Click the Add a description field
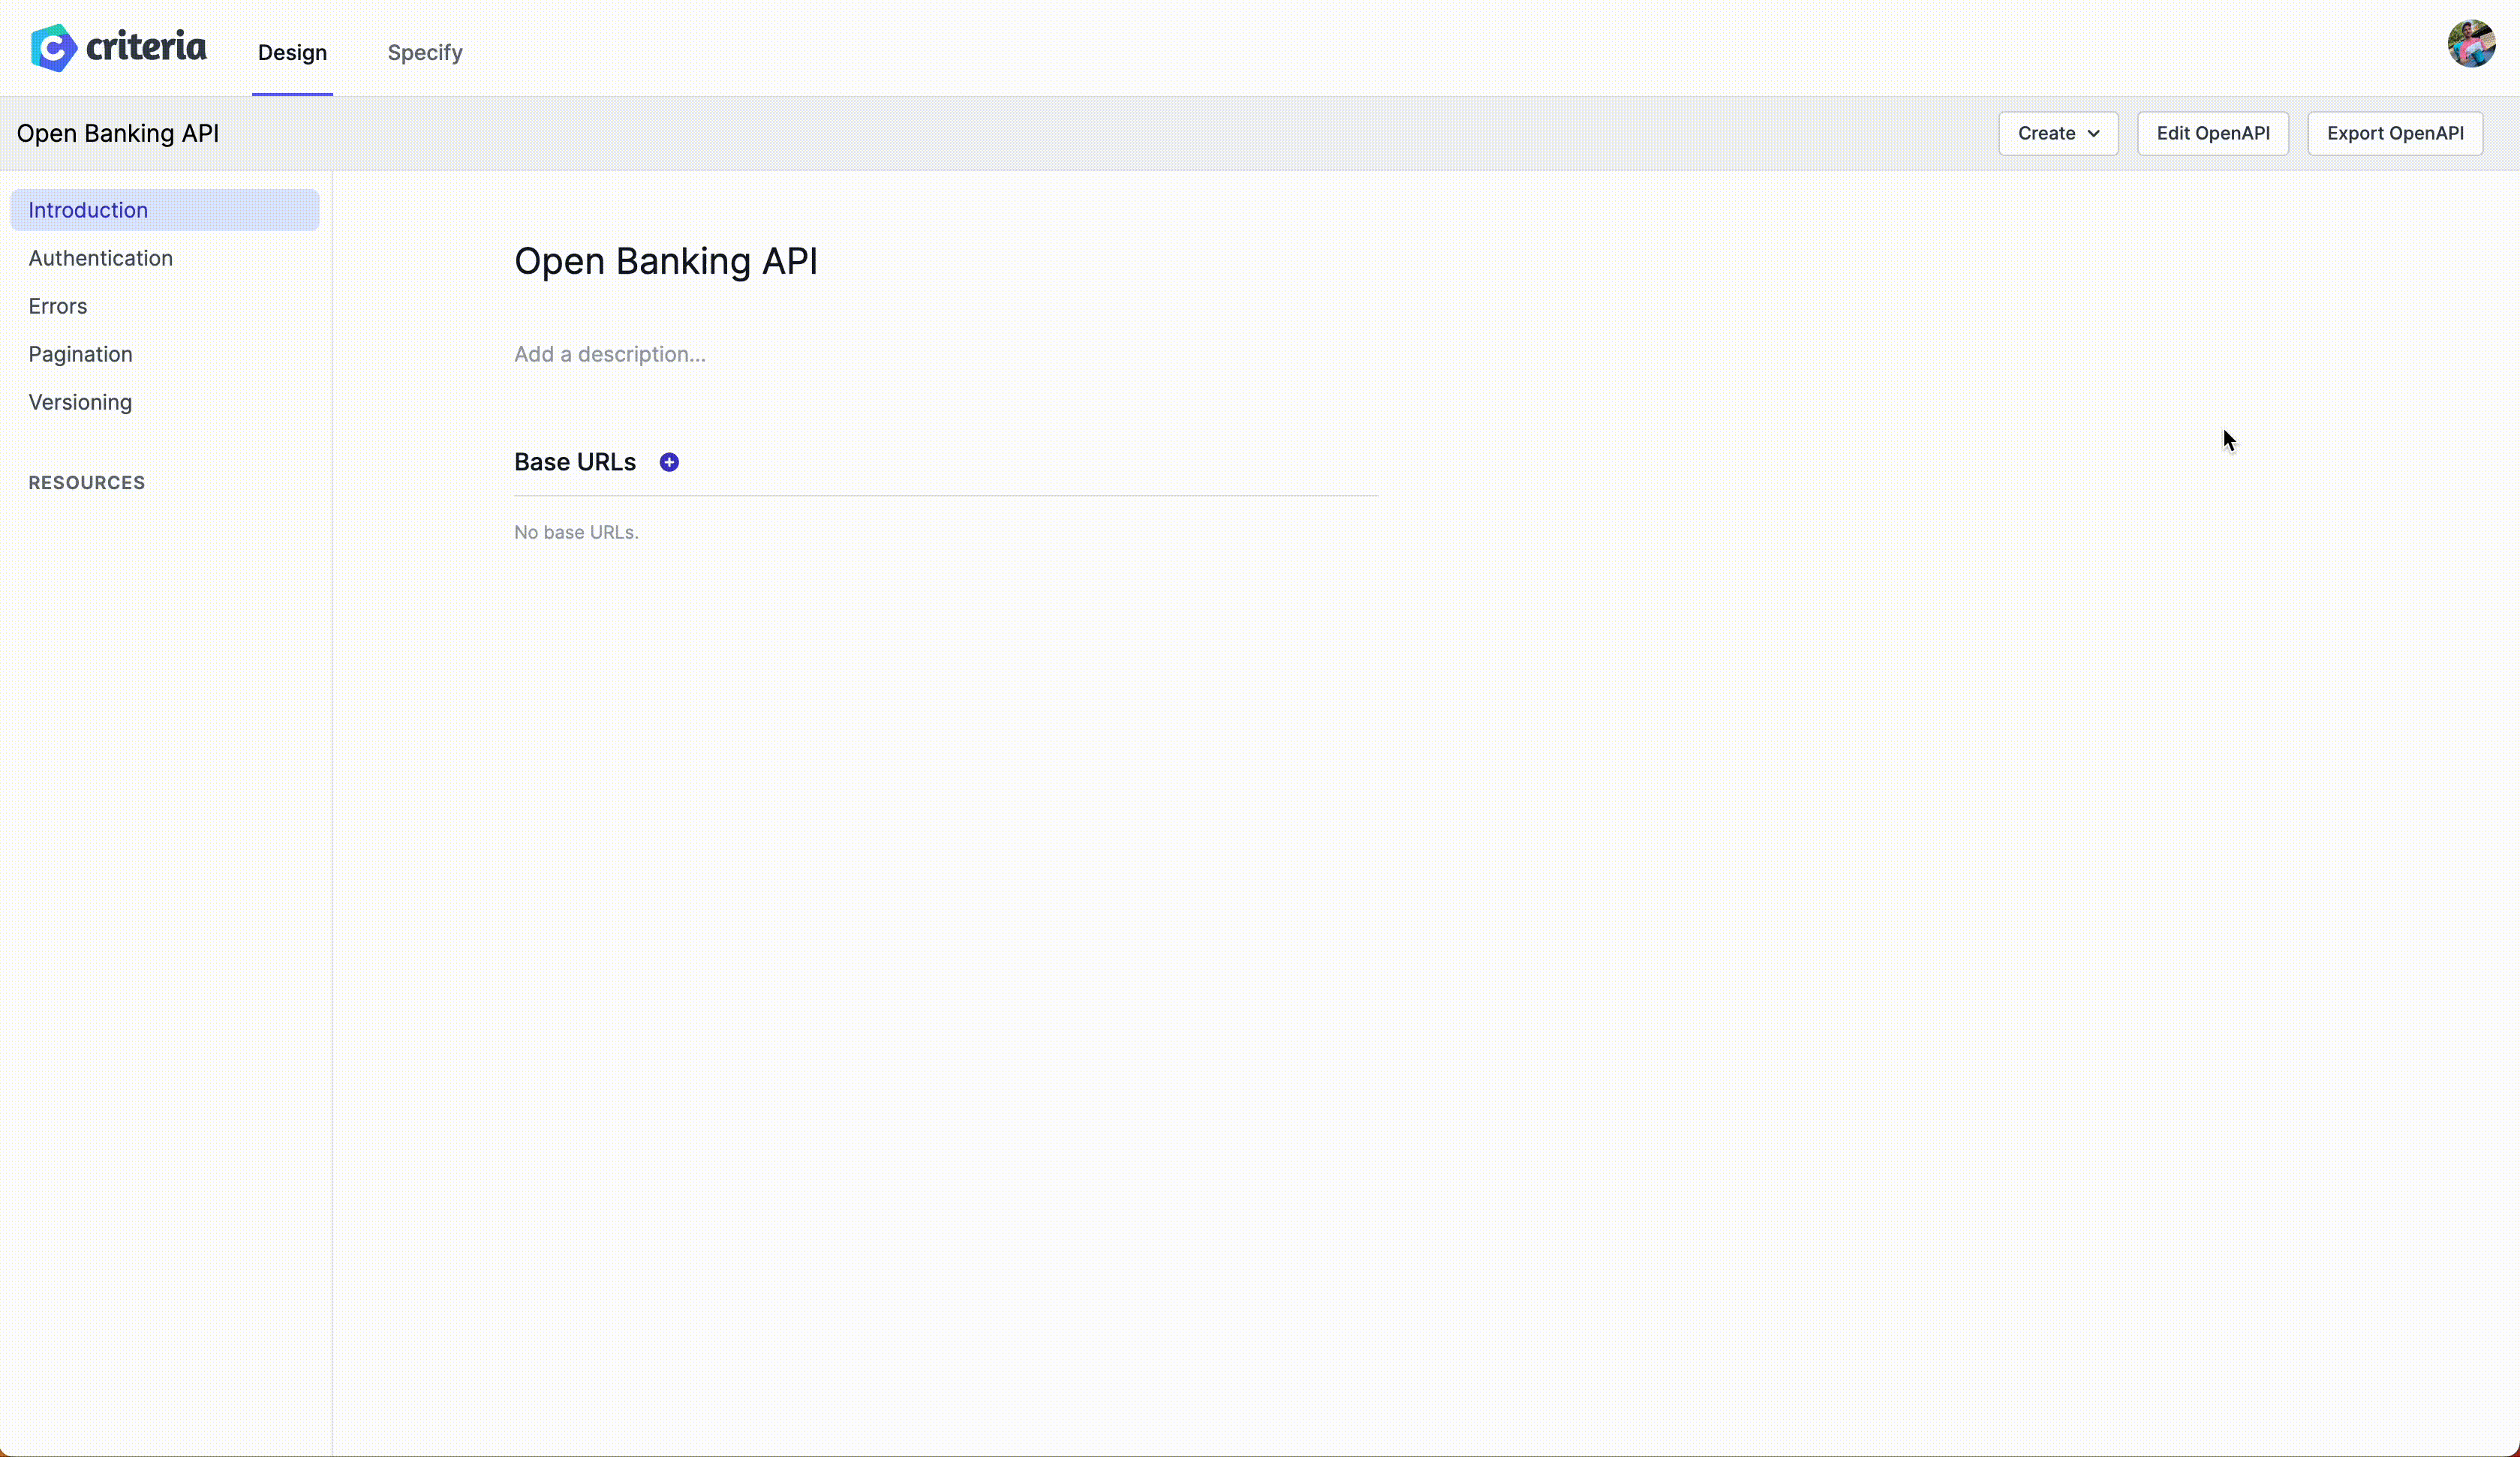Image resolution: width=2520 pixels, height=1457 pixels. (610, 354)
